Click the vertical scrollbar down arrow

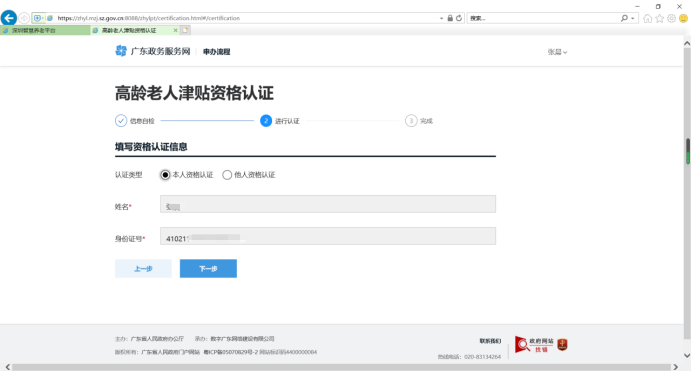687,356
